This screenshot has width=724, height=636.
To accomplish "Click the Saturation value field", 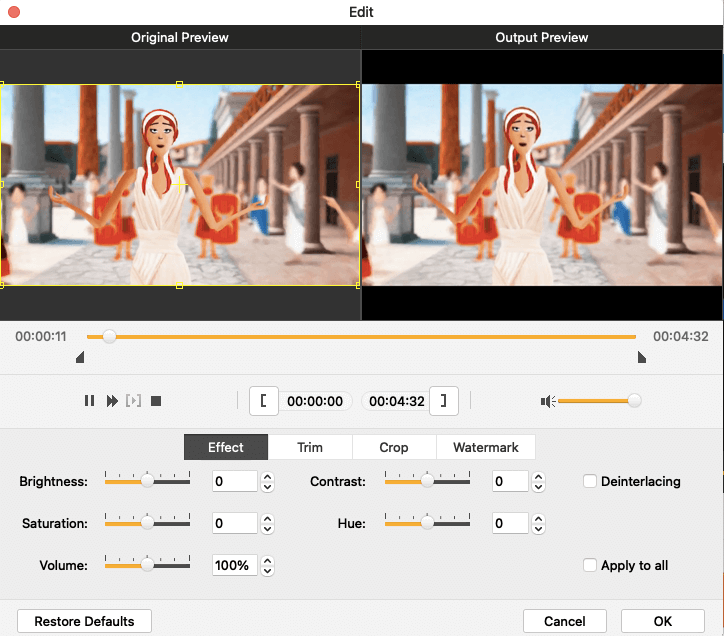I will tap(235, 523).
